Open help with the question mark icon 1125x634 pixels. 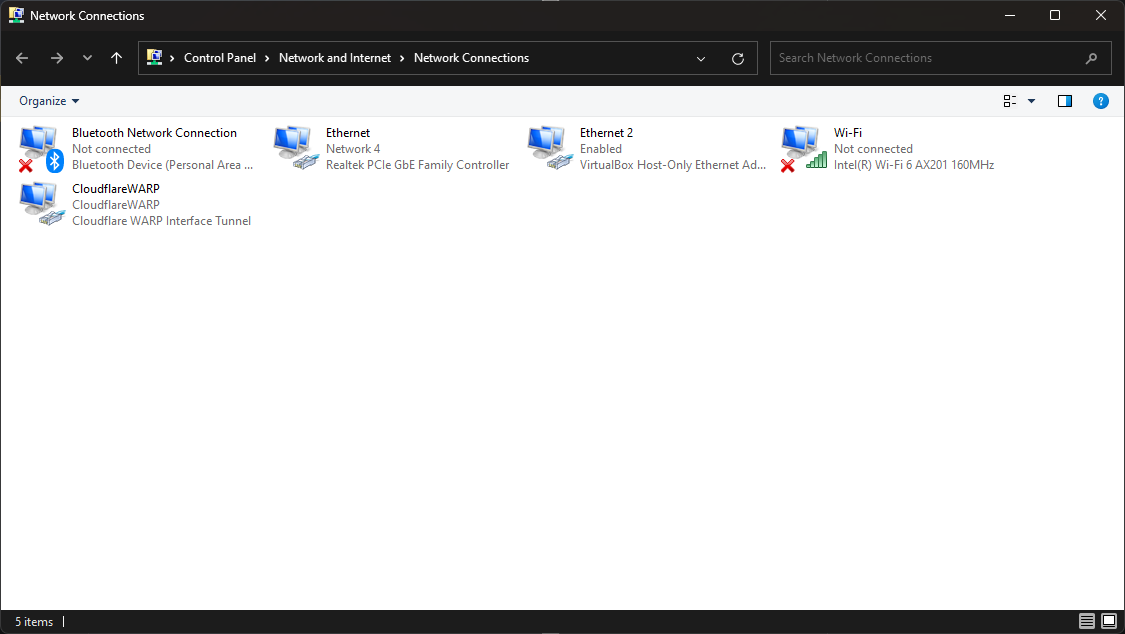1100,101
